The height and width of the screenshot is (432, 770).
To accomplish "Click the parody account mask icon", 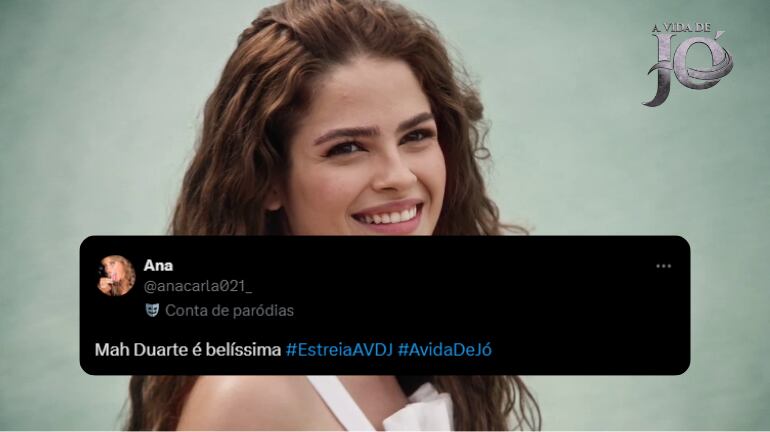I will (x=152, y=310).
